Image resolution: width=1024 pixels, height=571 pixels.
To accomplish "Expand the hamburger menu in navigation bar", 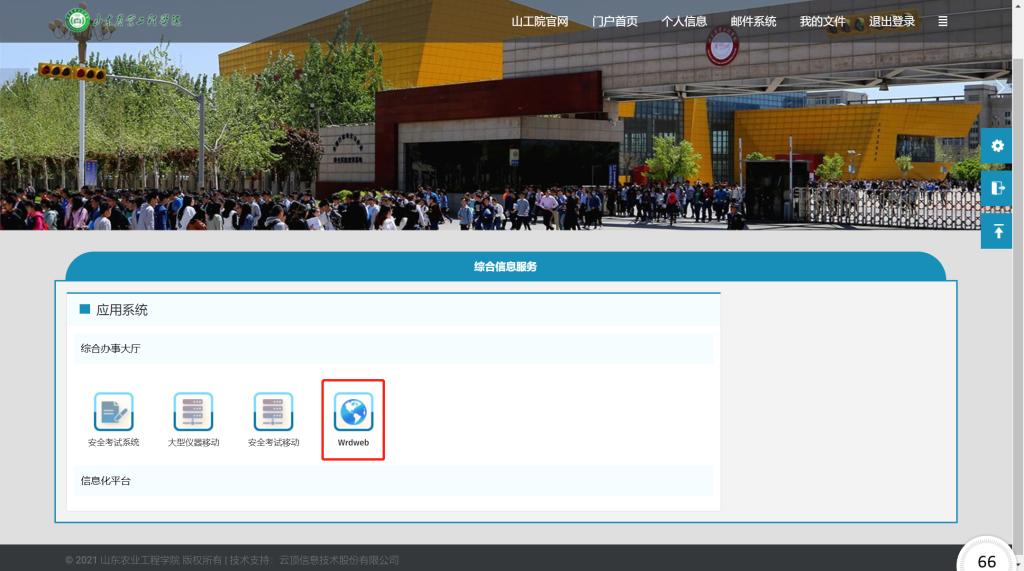I will 942,21.
